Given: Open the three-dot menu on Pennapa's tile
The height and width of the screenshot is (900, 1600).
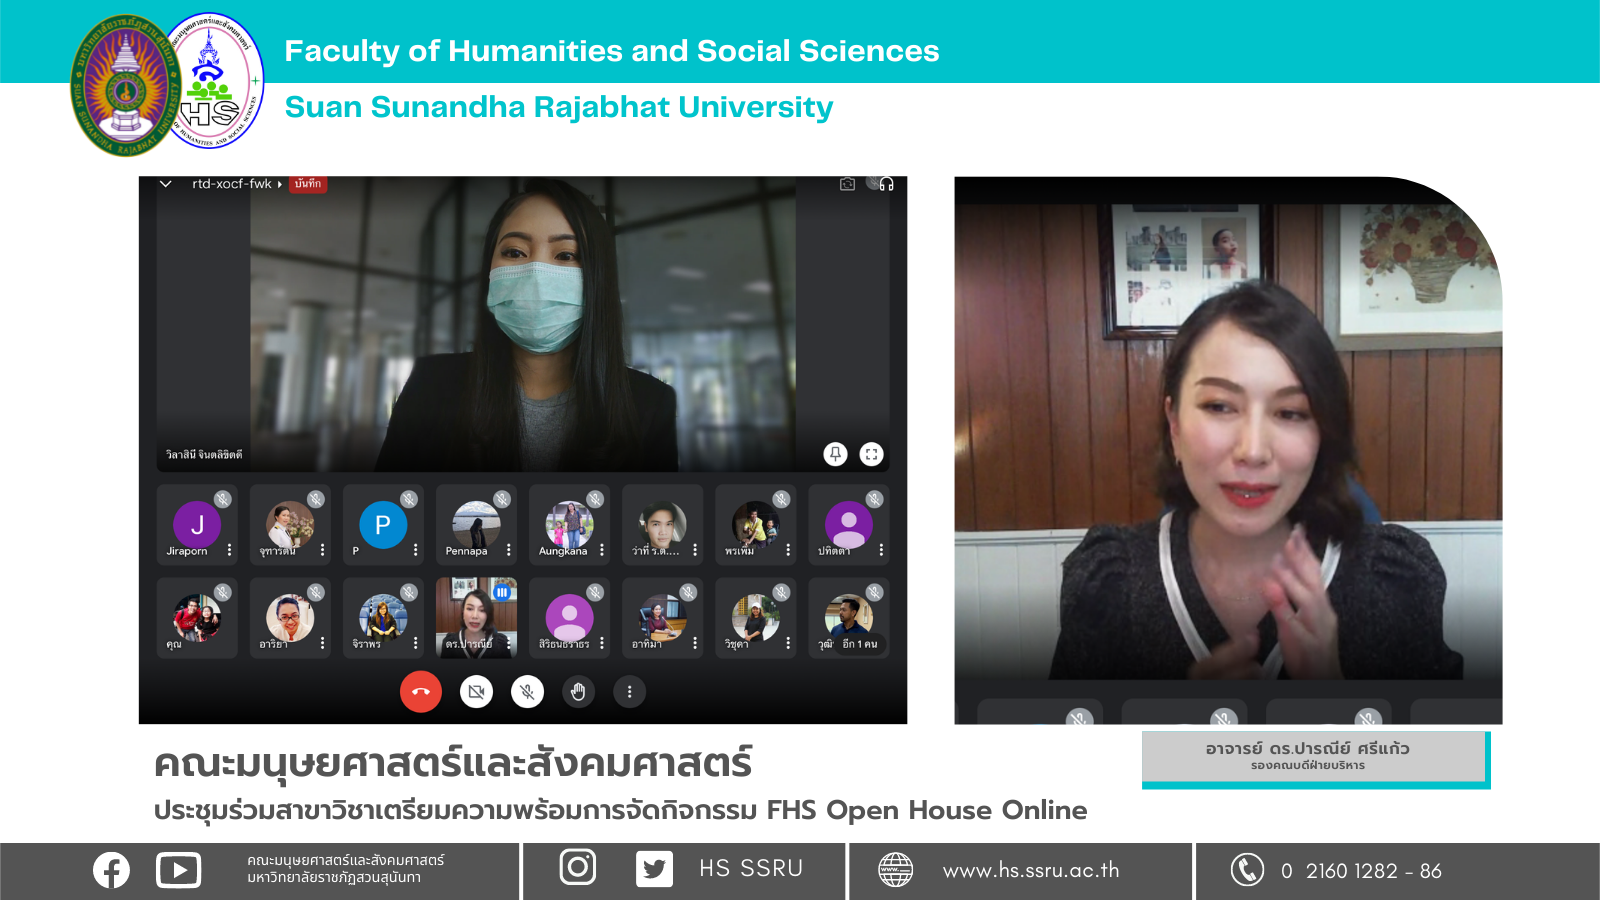Looking at the screenshot, I should click(x=508, y=550).
